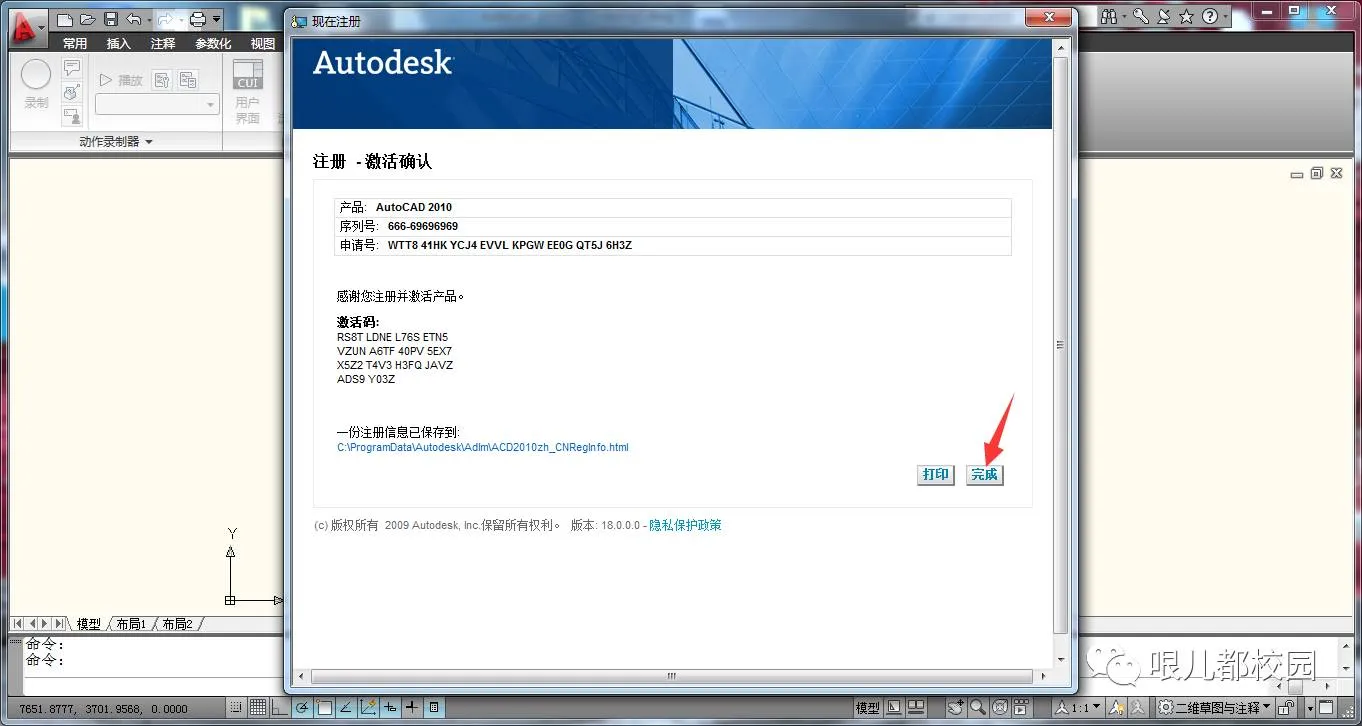Viewport: 1362px width, 726px height.
Task: Expand the Undo history dropdown arrow
Action: pyautogui.click(x=148, y=19)
